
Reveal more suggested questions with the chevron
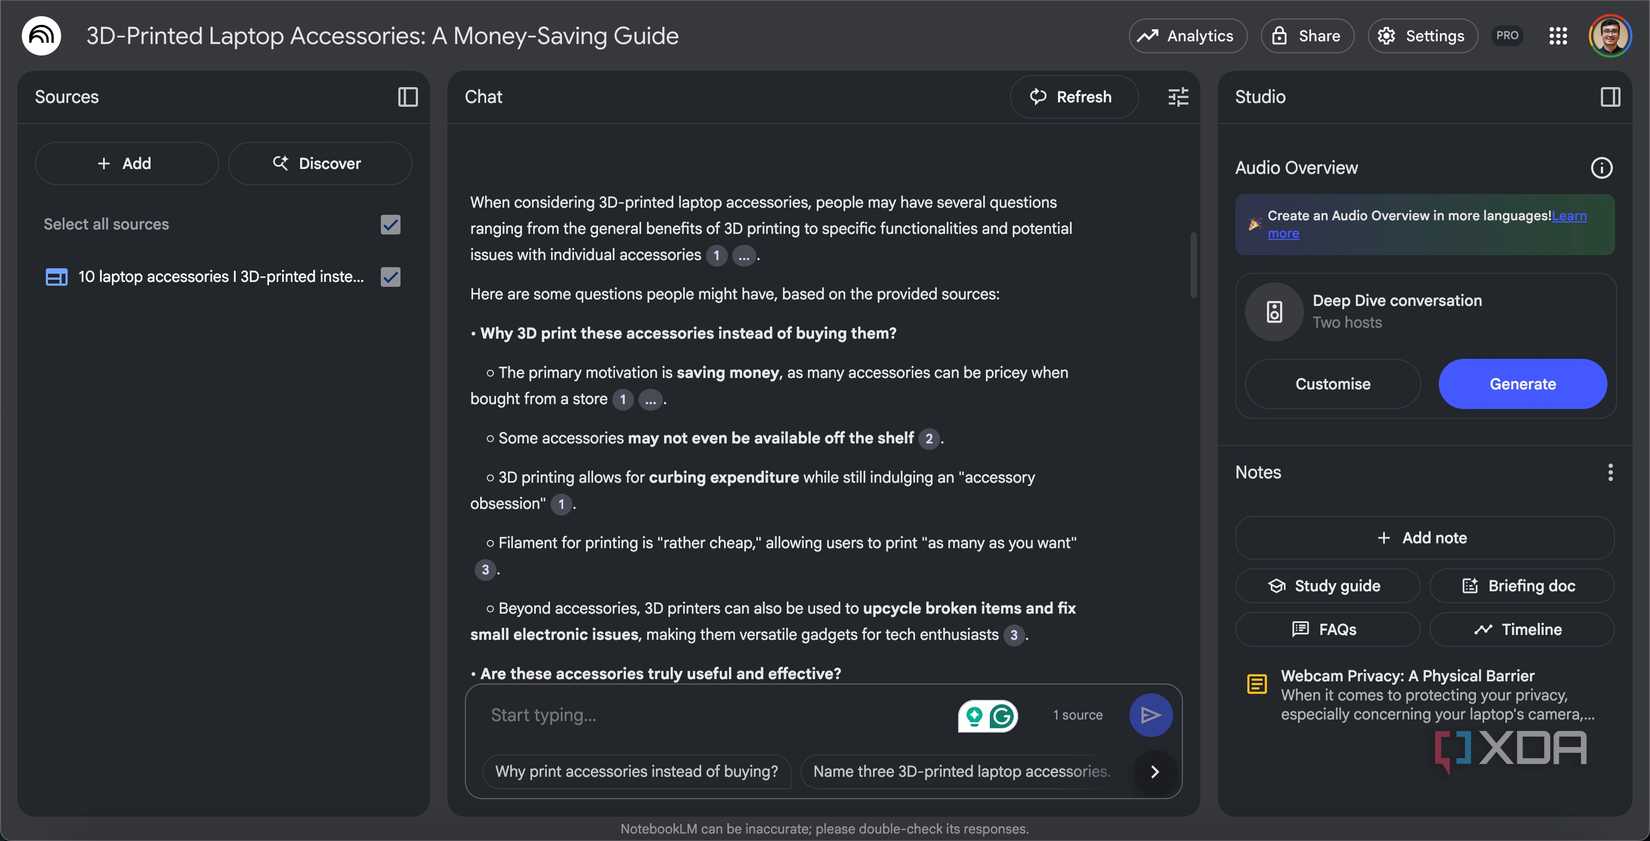(x=1154, y=771)
